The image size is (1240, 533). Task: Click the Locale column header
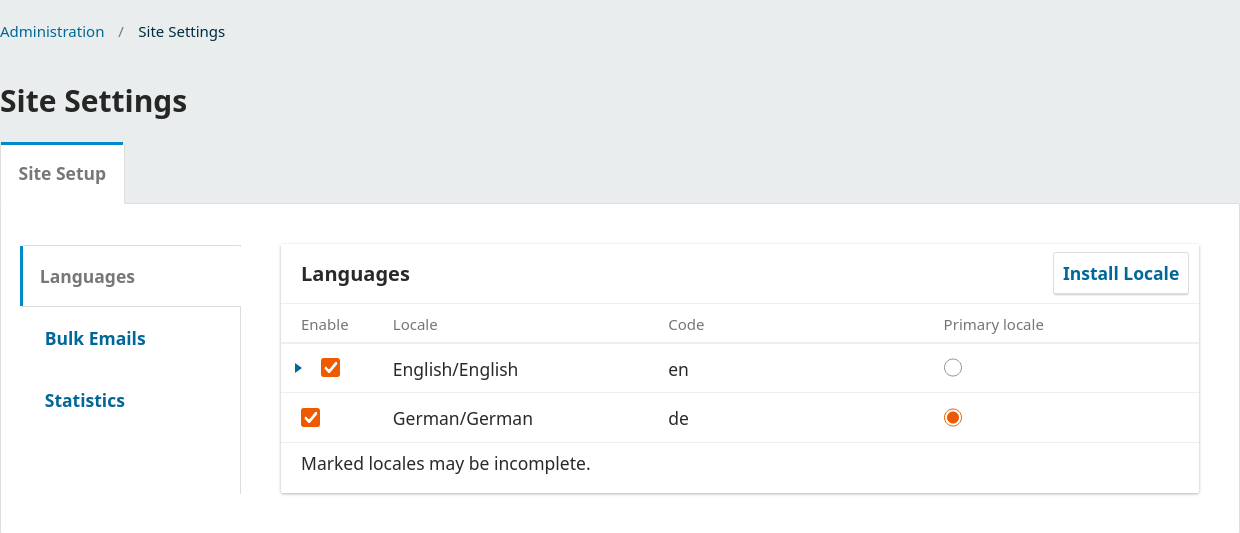[x=415, y=325]
